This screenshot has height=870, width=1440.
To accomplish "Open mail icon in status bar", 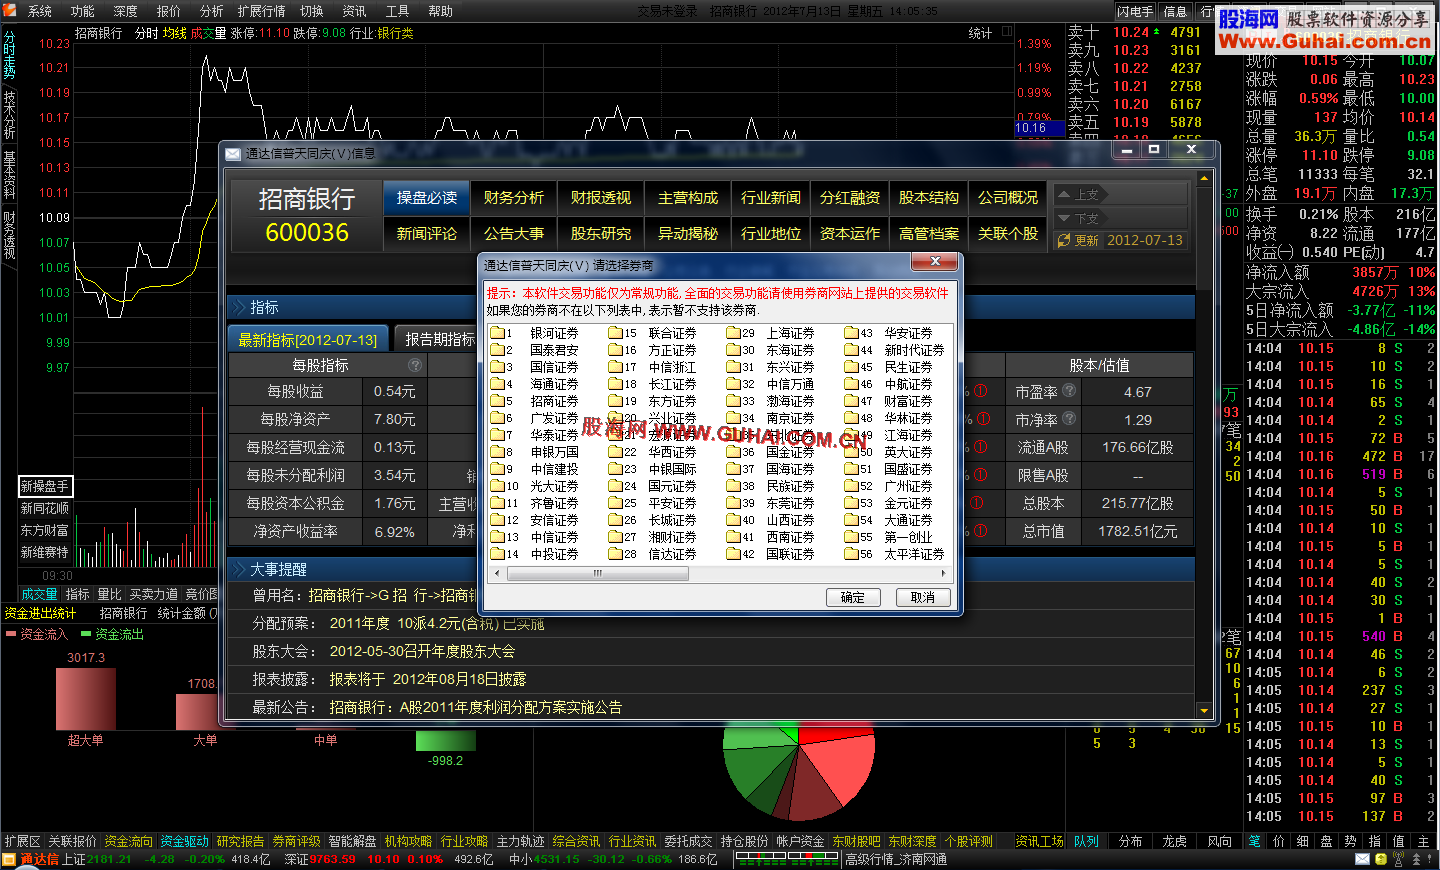I will [x=1363, y=859].
